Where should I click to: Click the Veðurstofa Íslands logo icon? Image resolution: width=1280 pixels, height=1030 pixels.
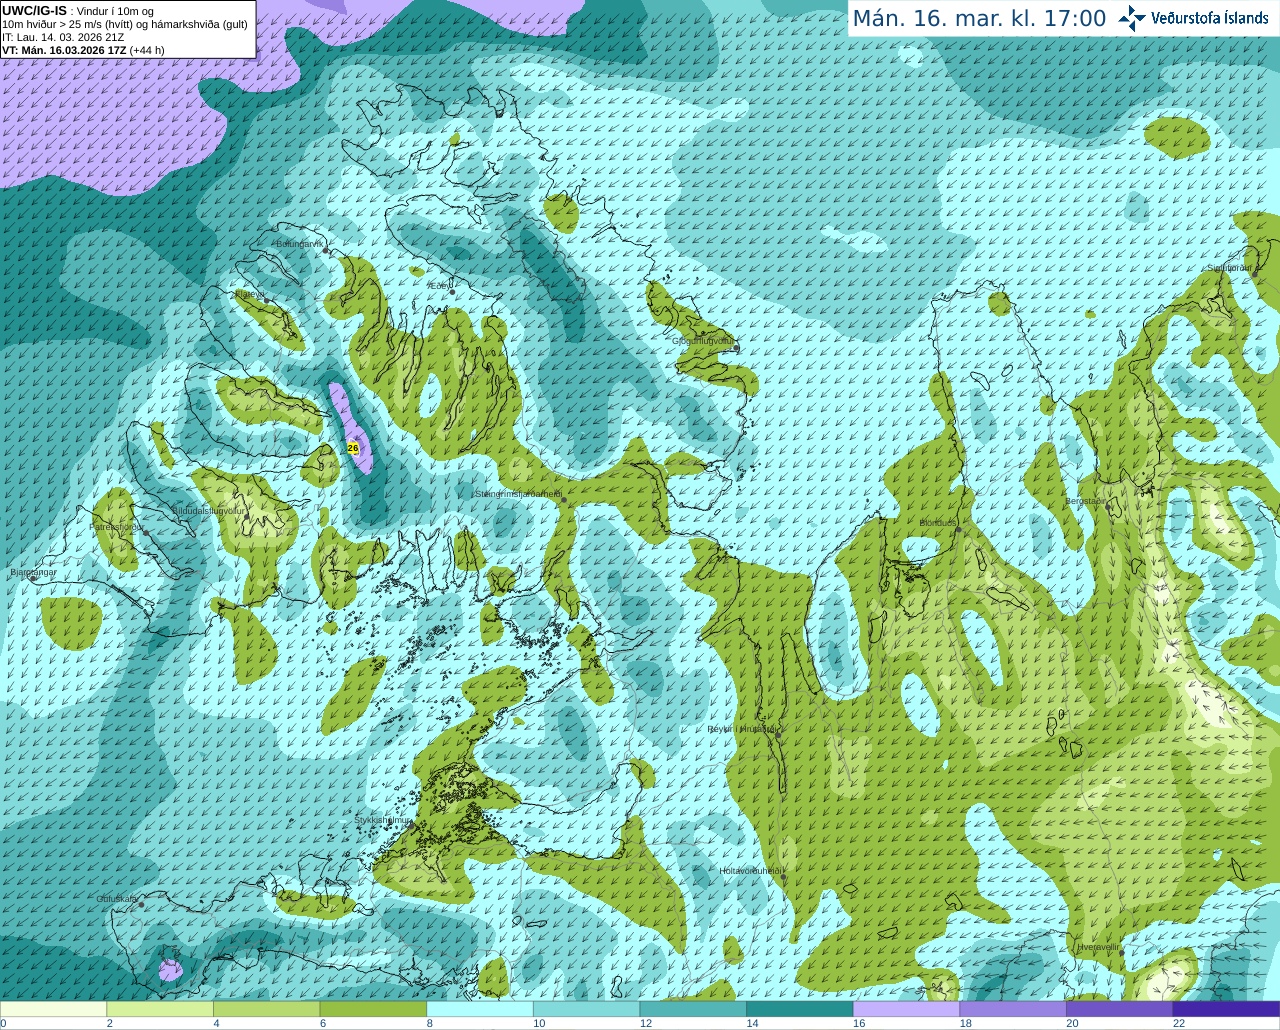click(1132, 18)
